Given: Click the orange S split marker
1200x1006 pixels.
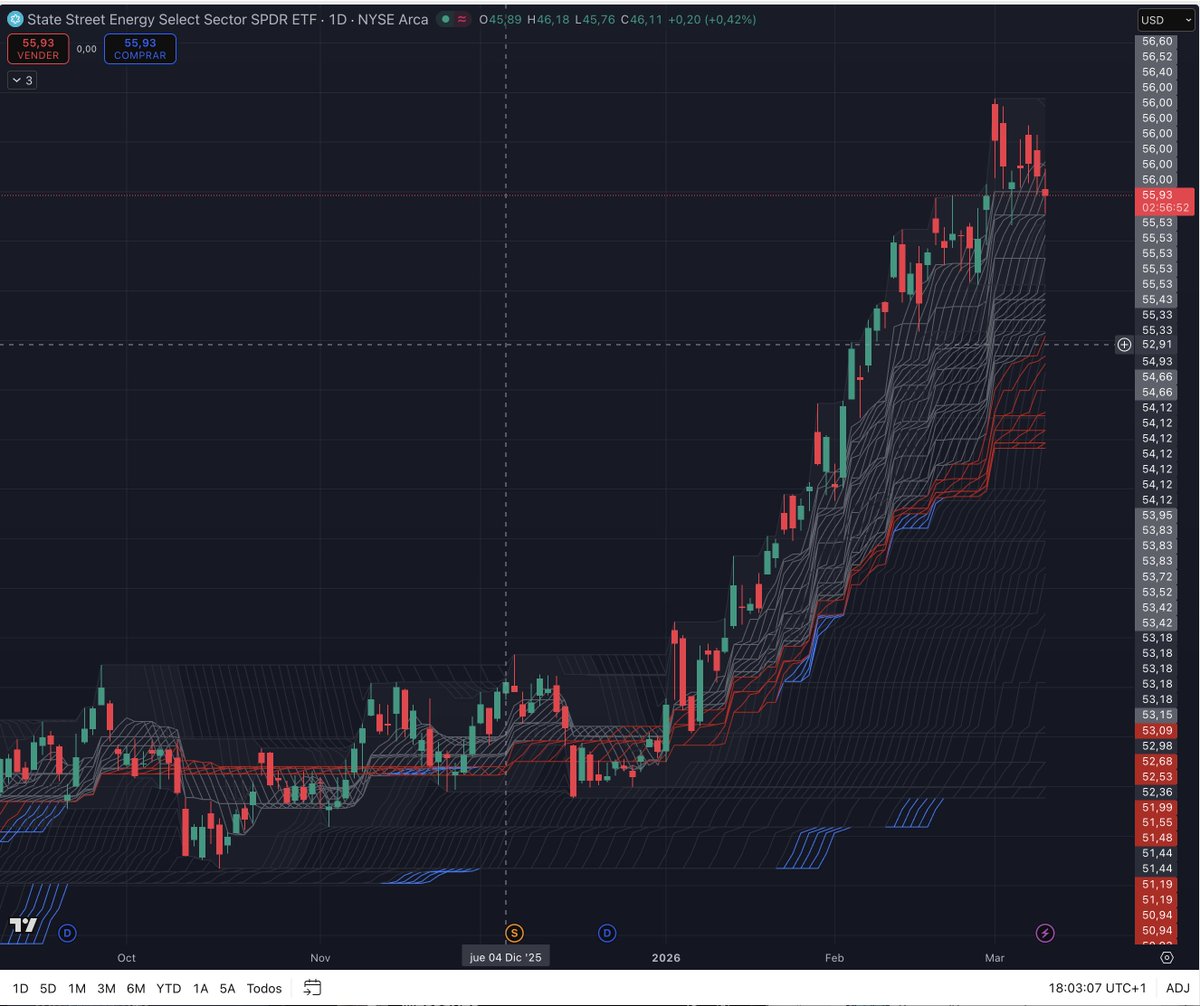Looking at the screenshot, I should pos(514,933).
